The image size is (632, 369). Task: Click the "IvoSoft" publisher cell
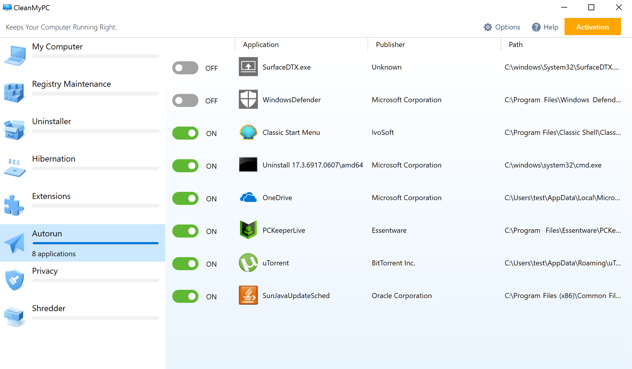(x=383, y=132)
